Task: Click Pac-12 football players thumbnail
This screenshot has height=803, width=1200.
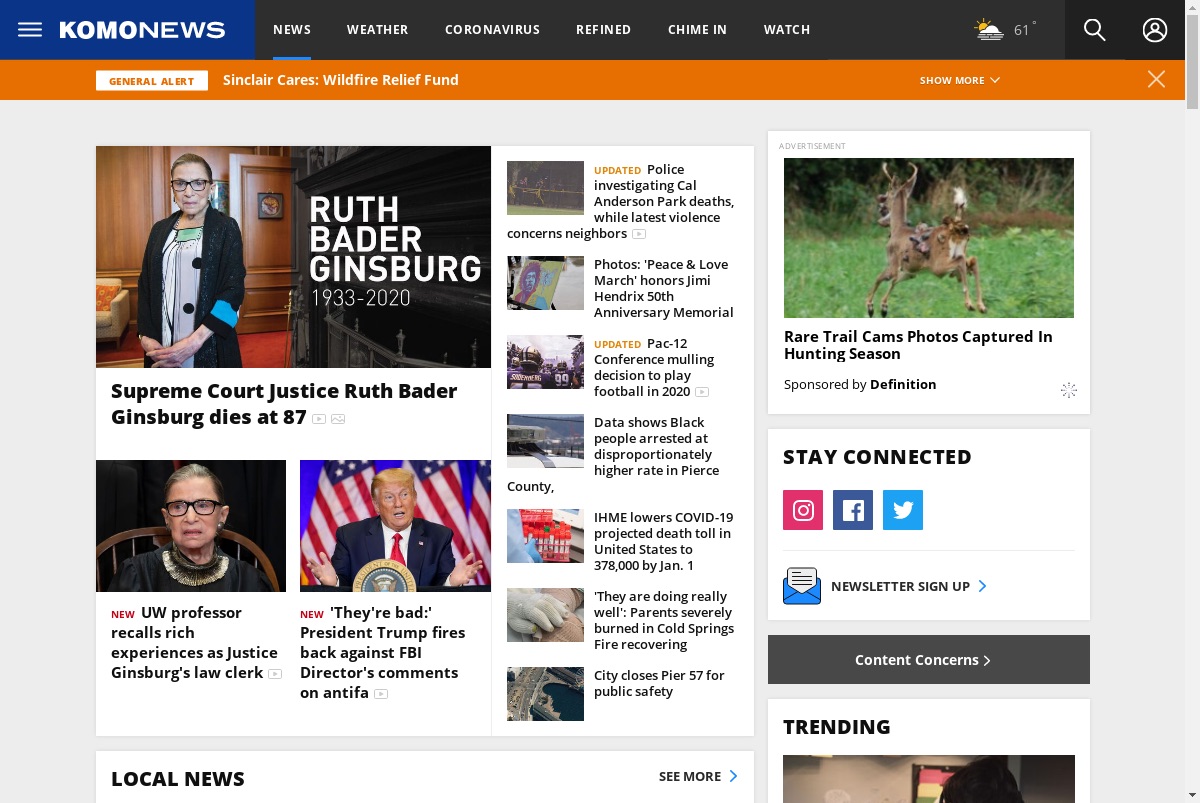Action: 545,362
